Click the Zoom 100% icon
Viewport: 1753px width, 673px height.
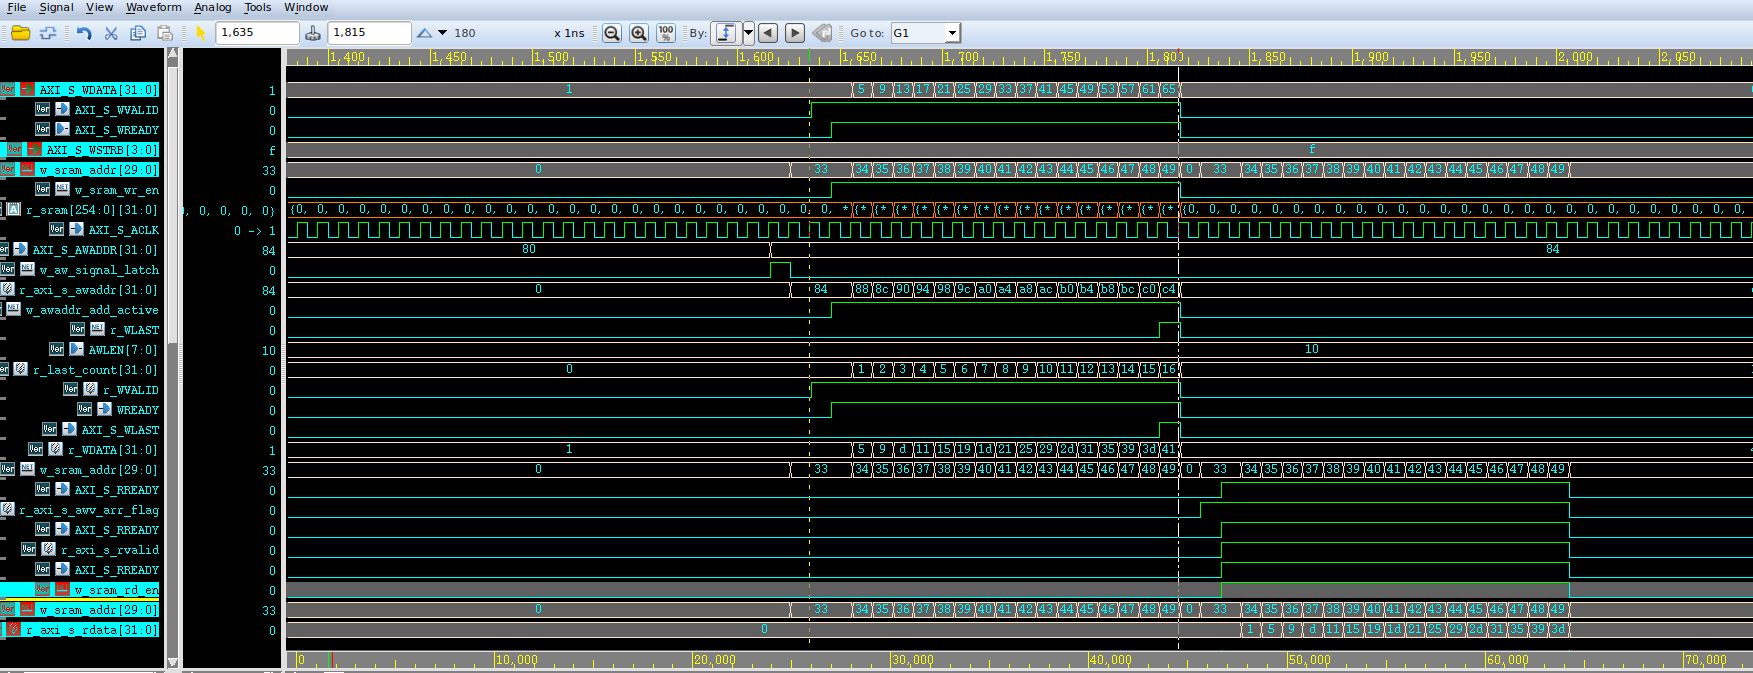pos(666,33)
